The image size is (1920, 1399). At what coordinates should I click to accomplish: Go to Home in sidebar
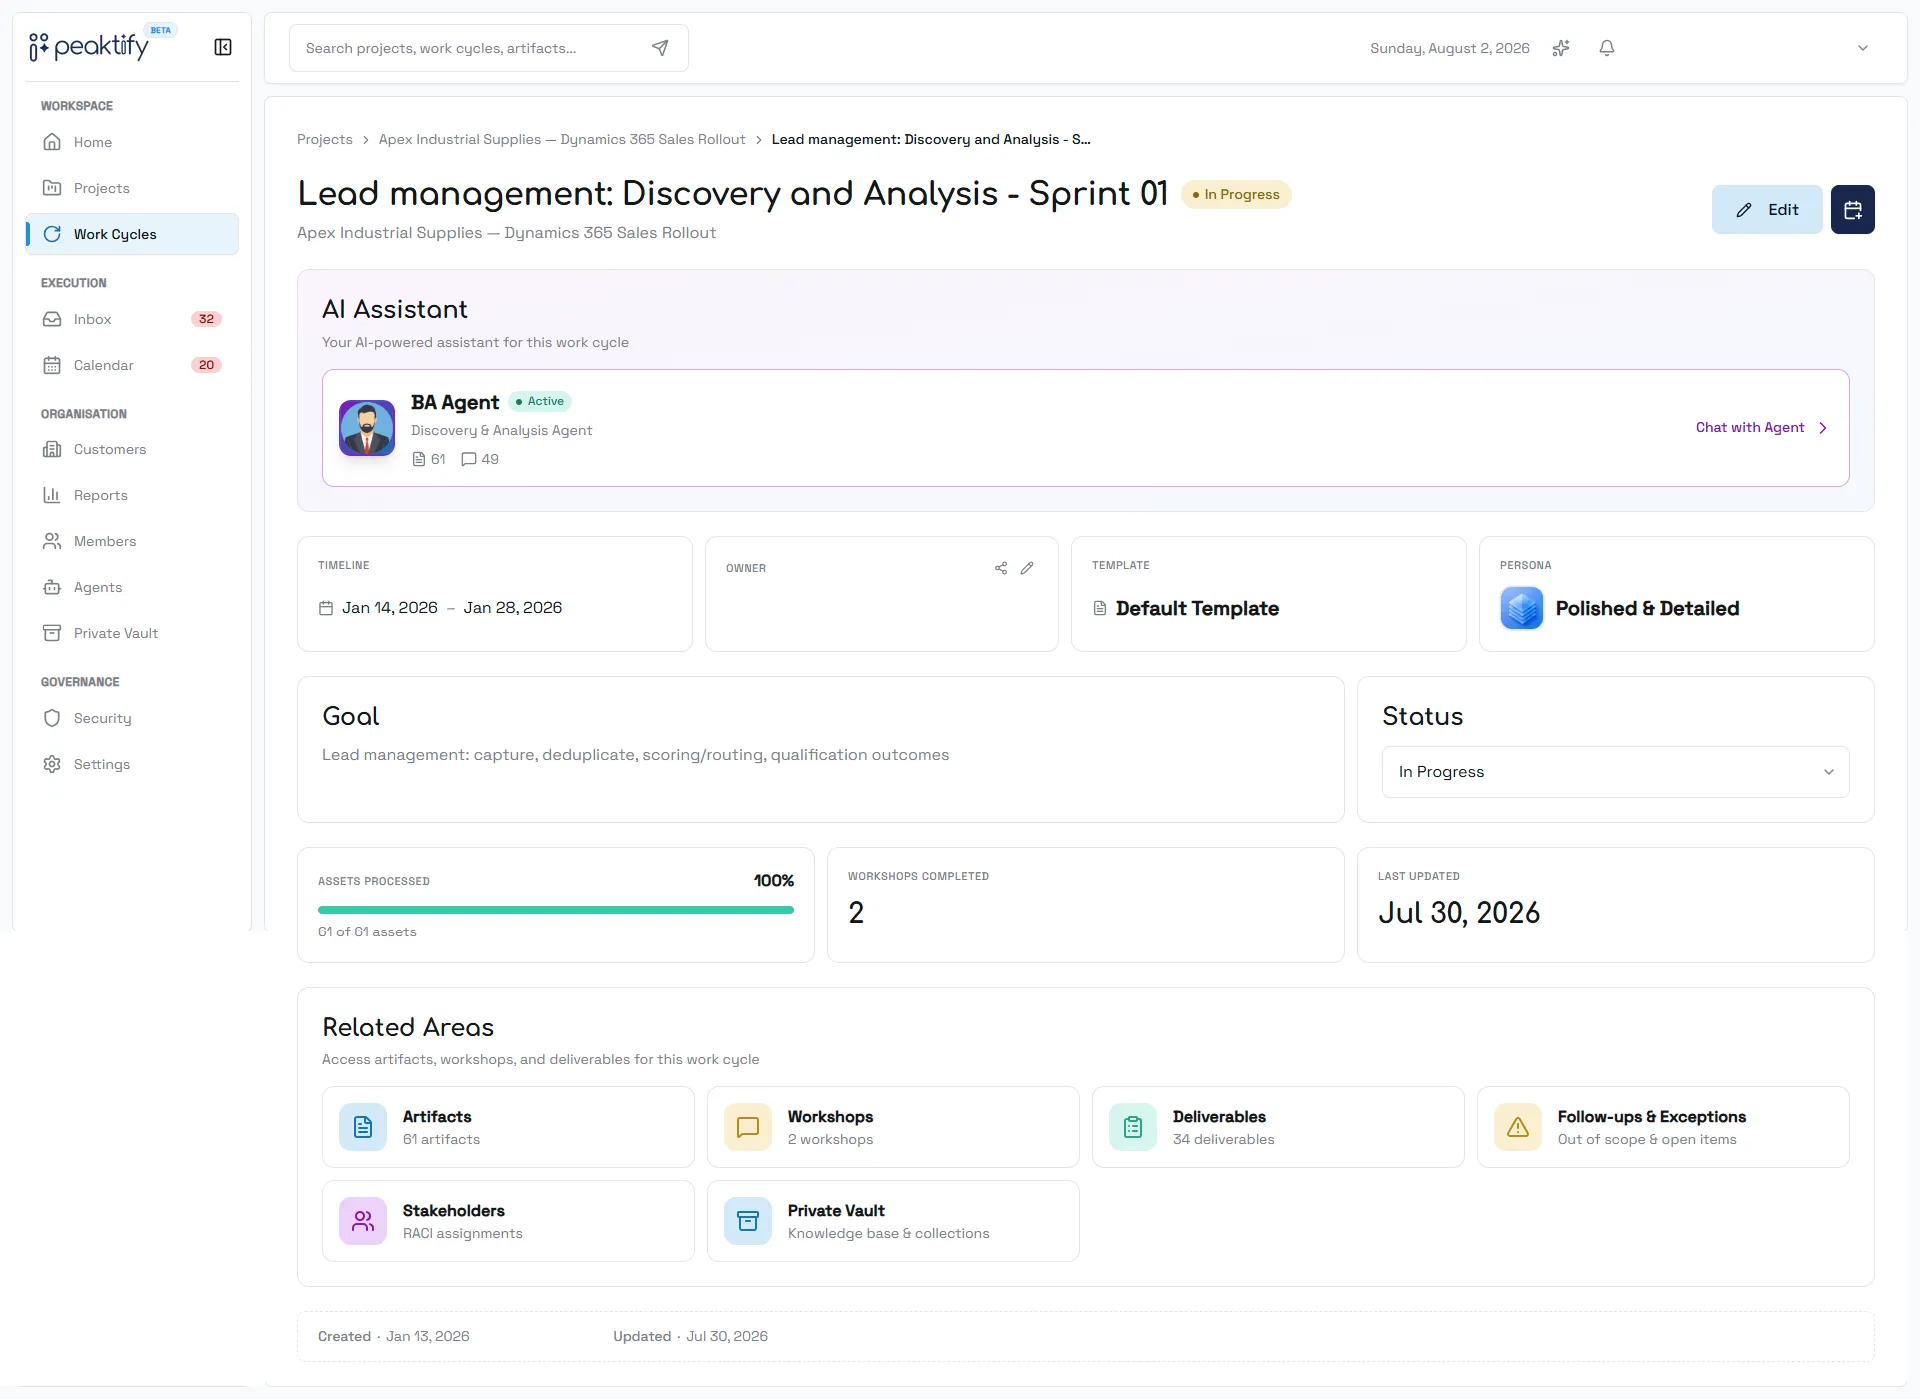click(x=132, y=142)
